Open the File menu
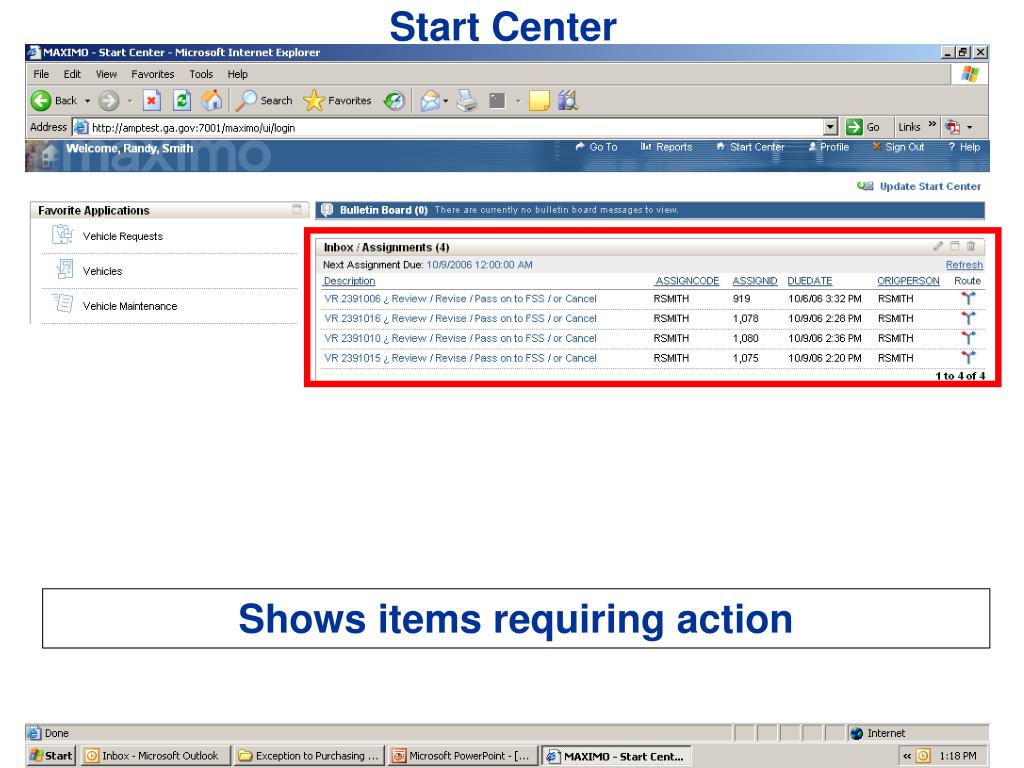Viewport: 1024px width, 768px height. pyautogui.click(x=41, y=74)
